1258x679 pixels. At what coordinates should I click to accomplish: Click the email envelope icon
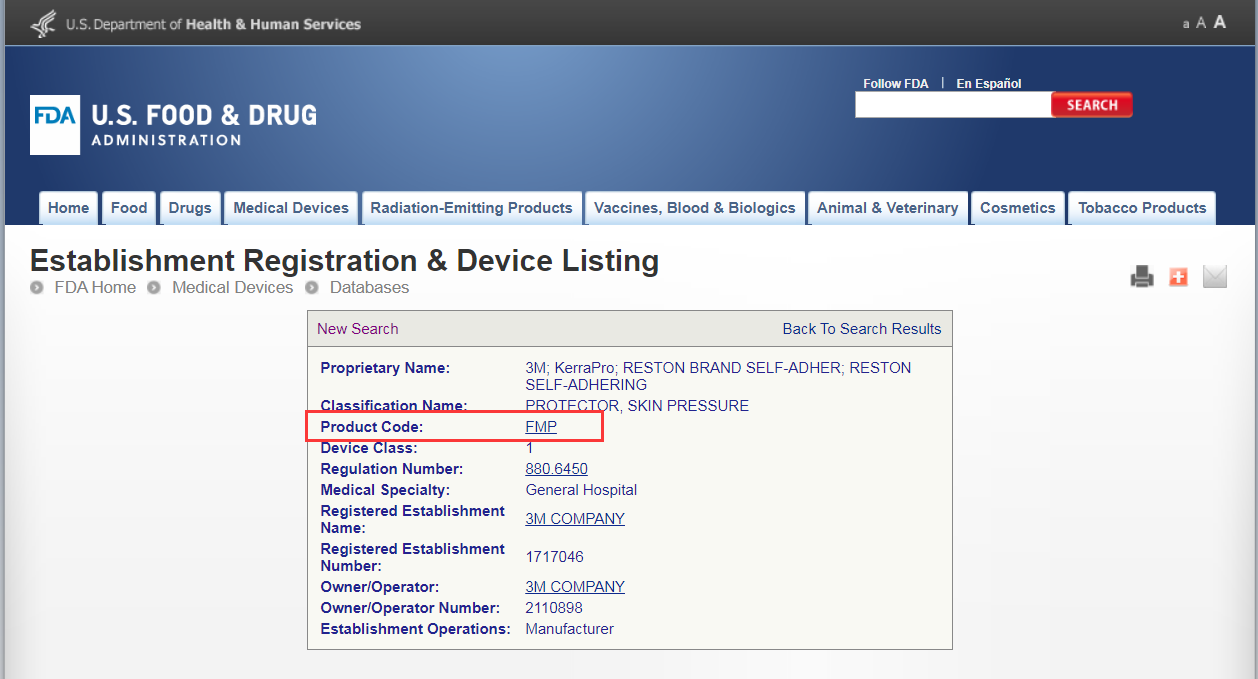1214,277
